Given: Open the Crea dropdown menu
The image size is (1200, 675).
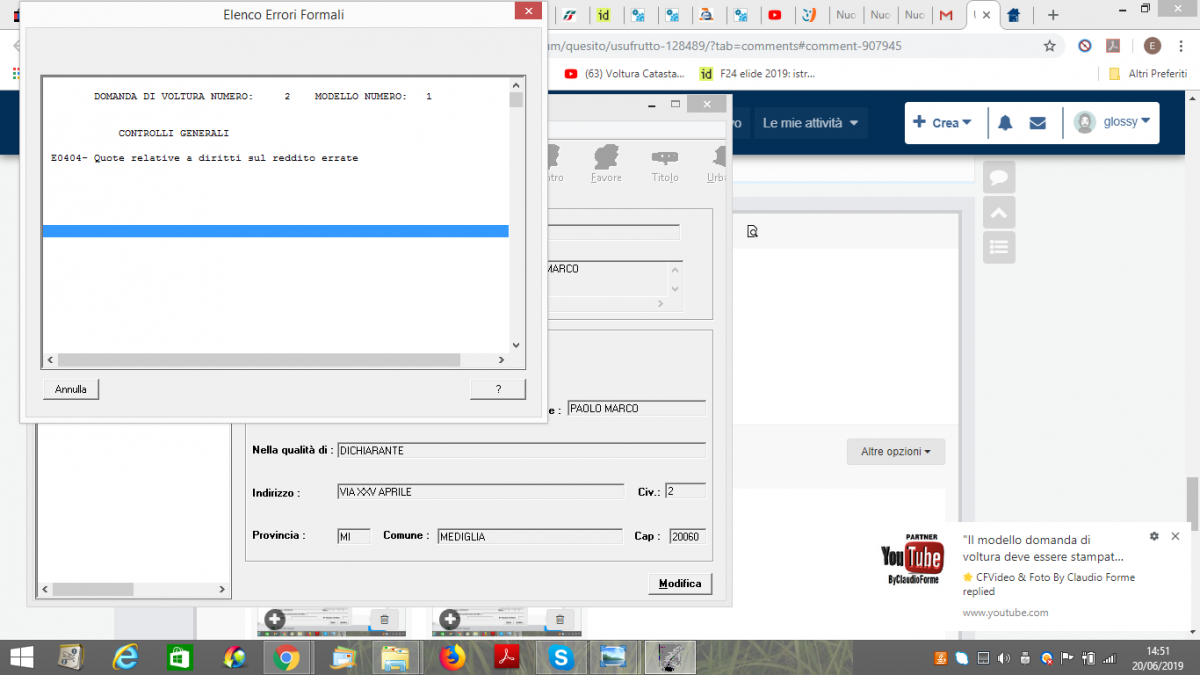Looking at the screenshot, I should tap(942, 123).
